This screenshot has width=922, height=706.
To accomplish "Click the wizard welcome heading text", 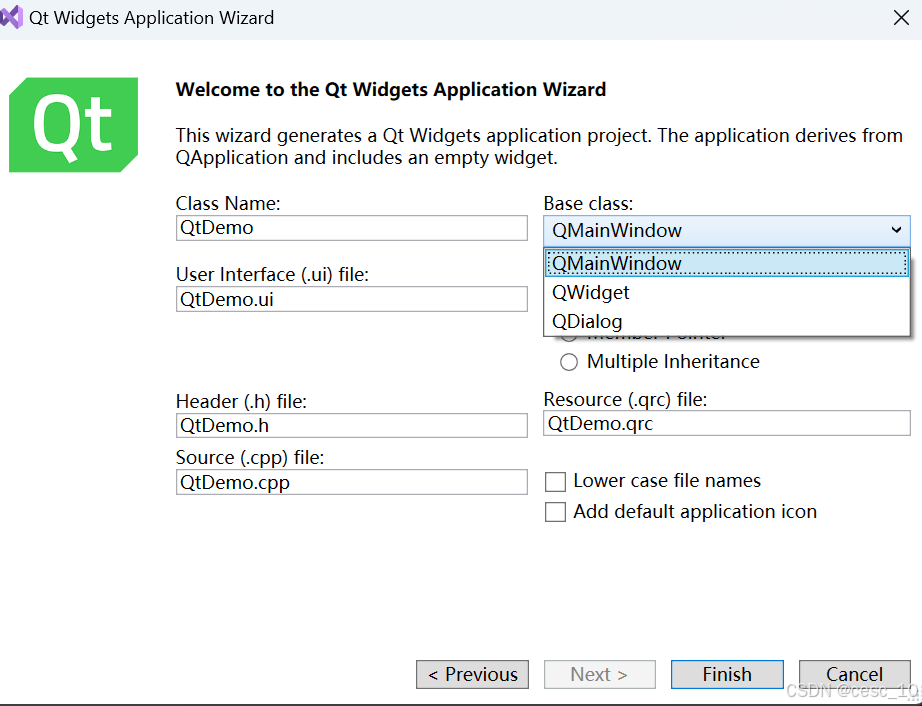I will point(391,89).
